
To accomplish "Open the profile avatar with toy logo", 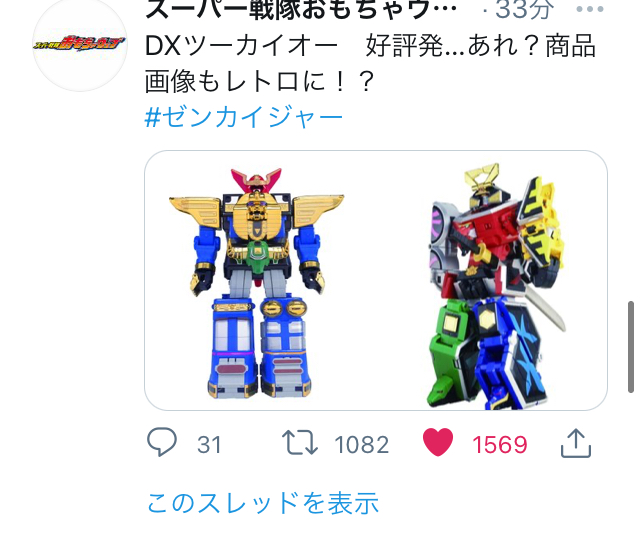I will point(80,44).
